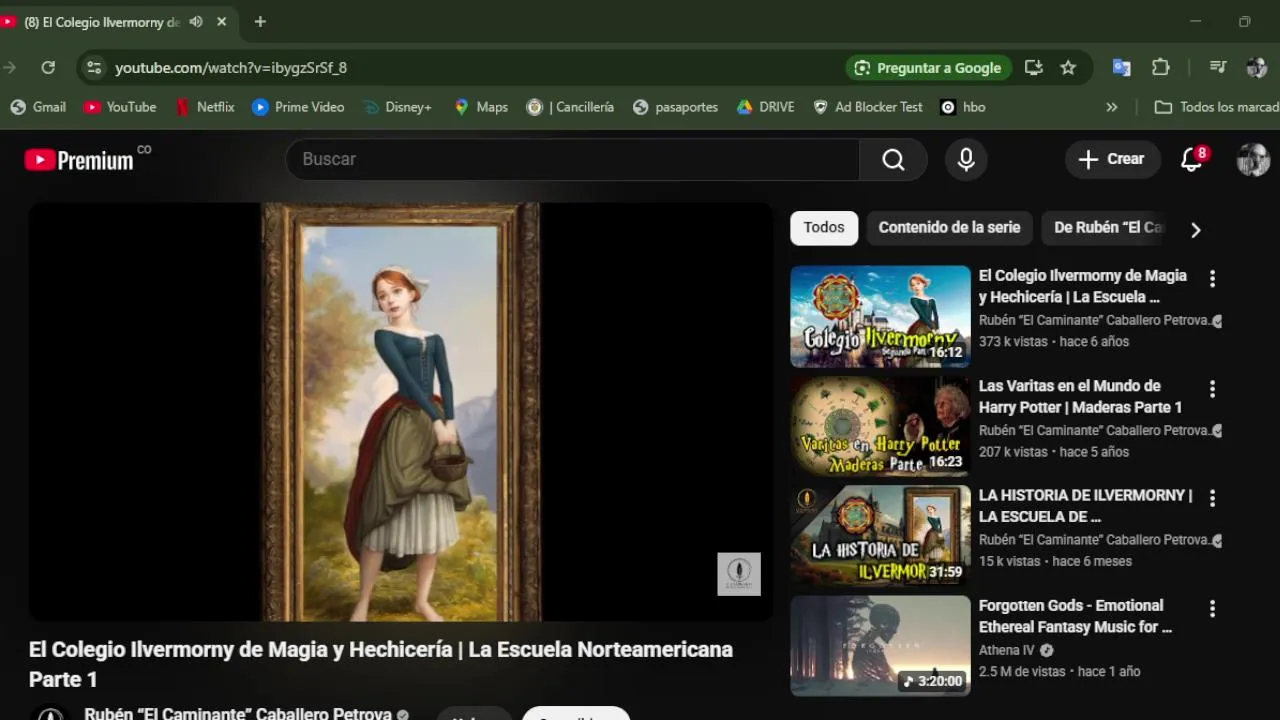1280x720 pixels.
Task: Open the notifications bell
Action: pos(1191,160)
